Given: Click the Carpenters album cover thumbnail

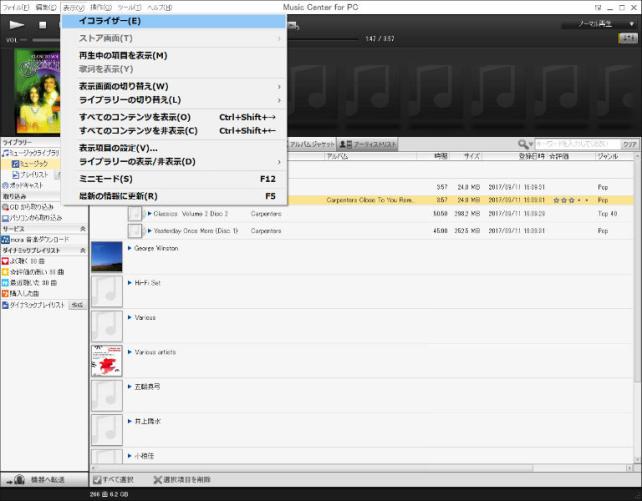Looking at the screenshot, I should click(38, 92).
